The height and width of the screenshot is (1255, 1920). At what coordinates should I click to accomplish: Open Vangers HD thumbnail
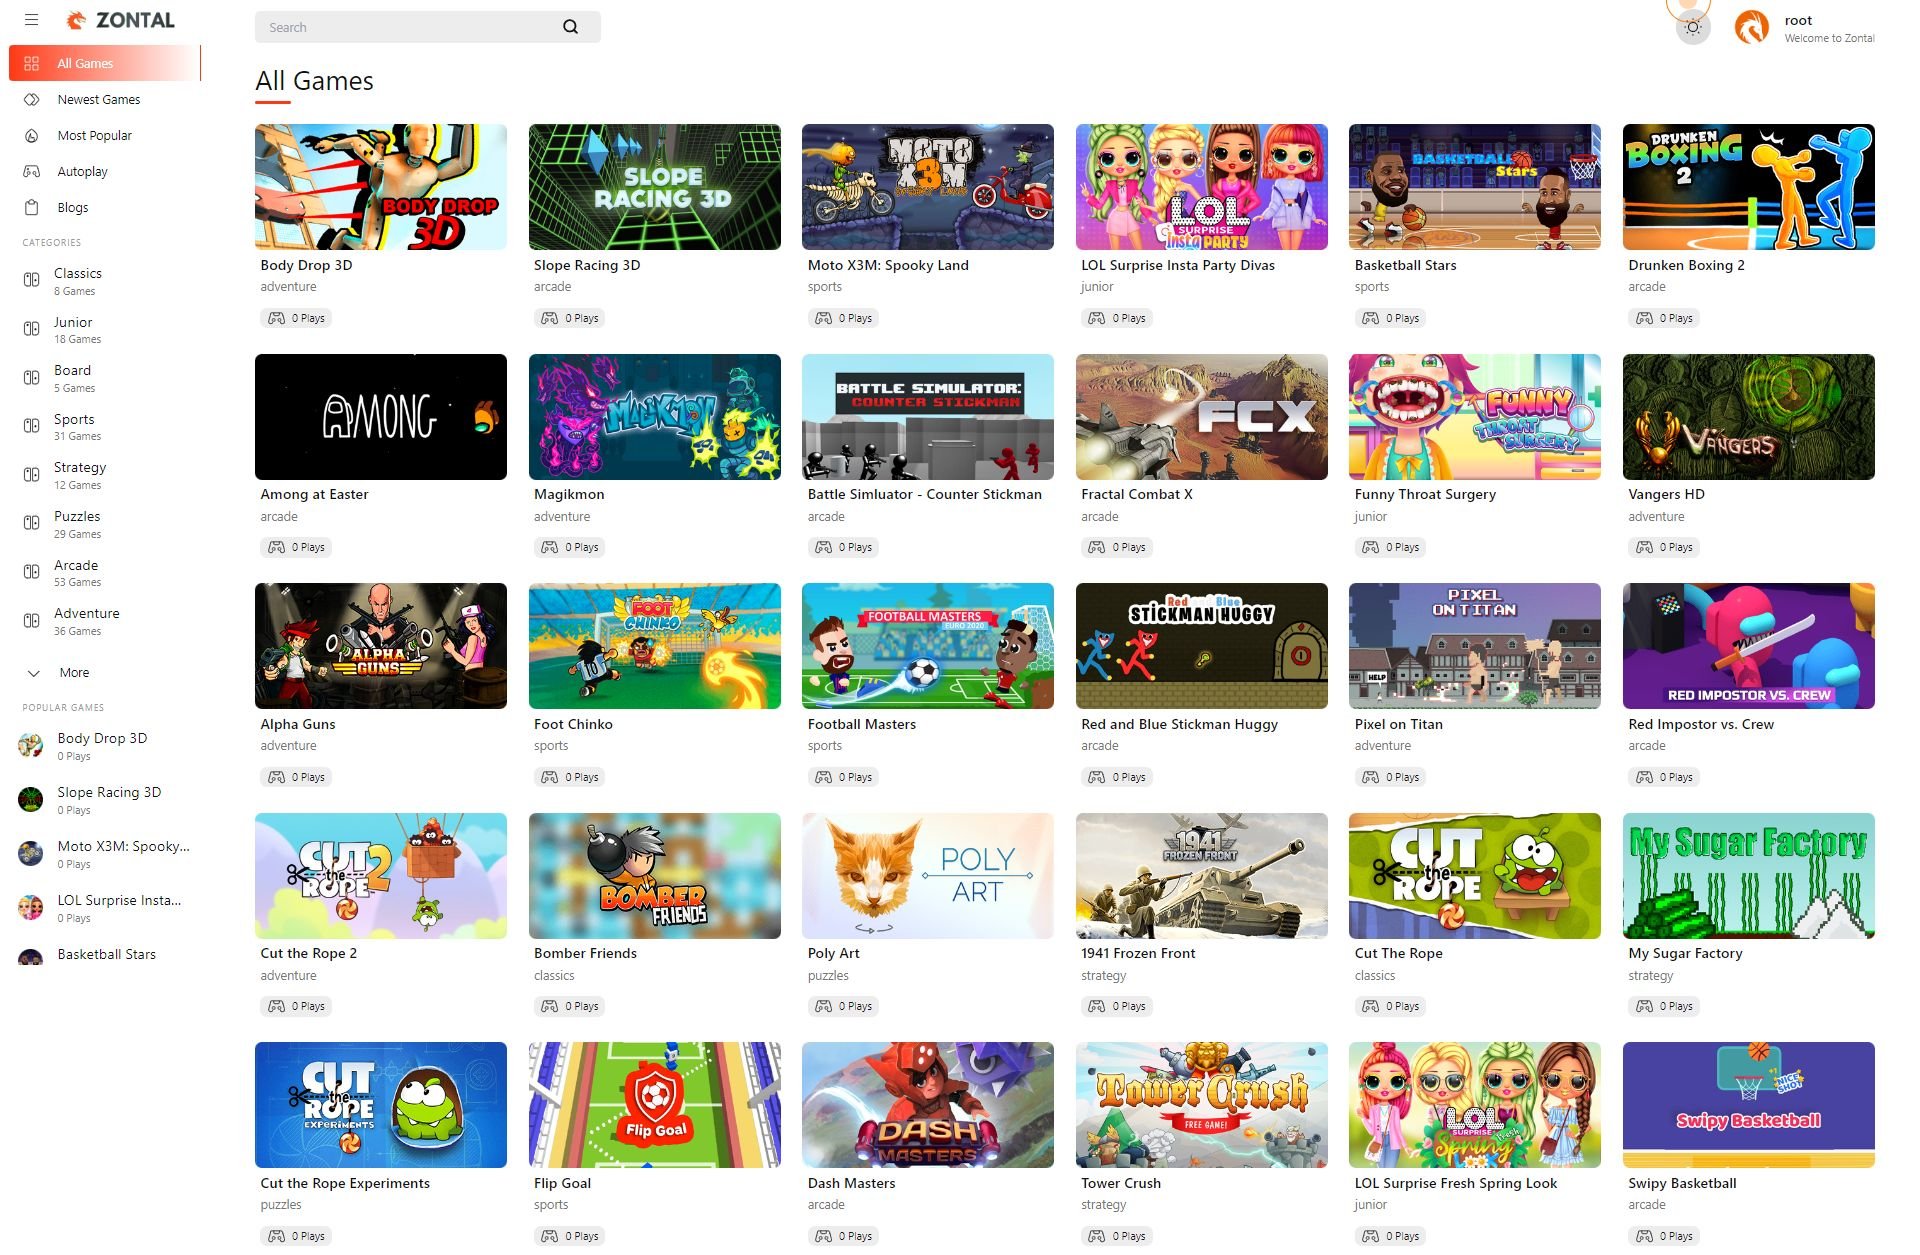point(1749,417)
